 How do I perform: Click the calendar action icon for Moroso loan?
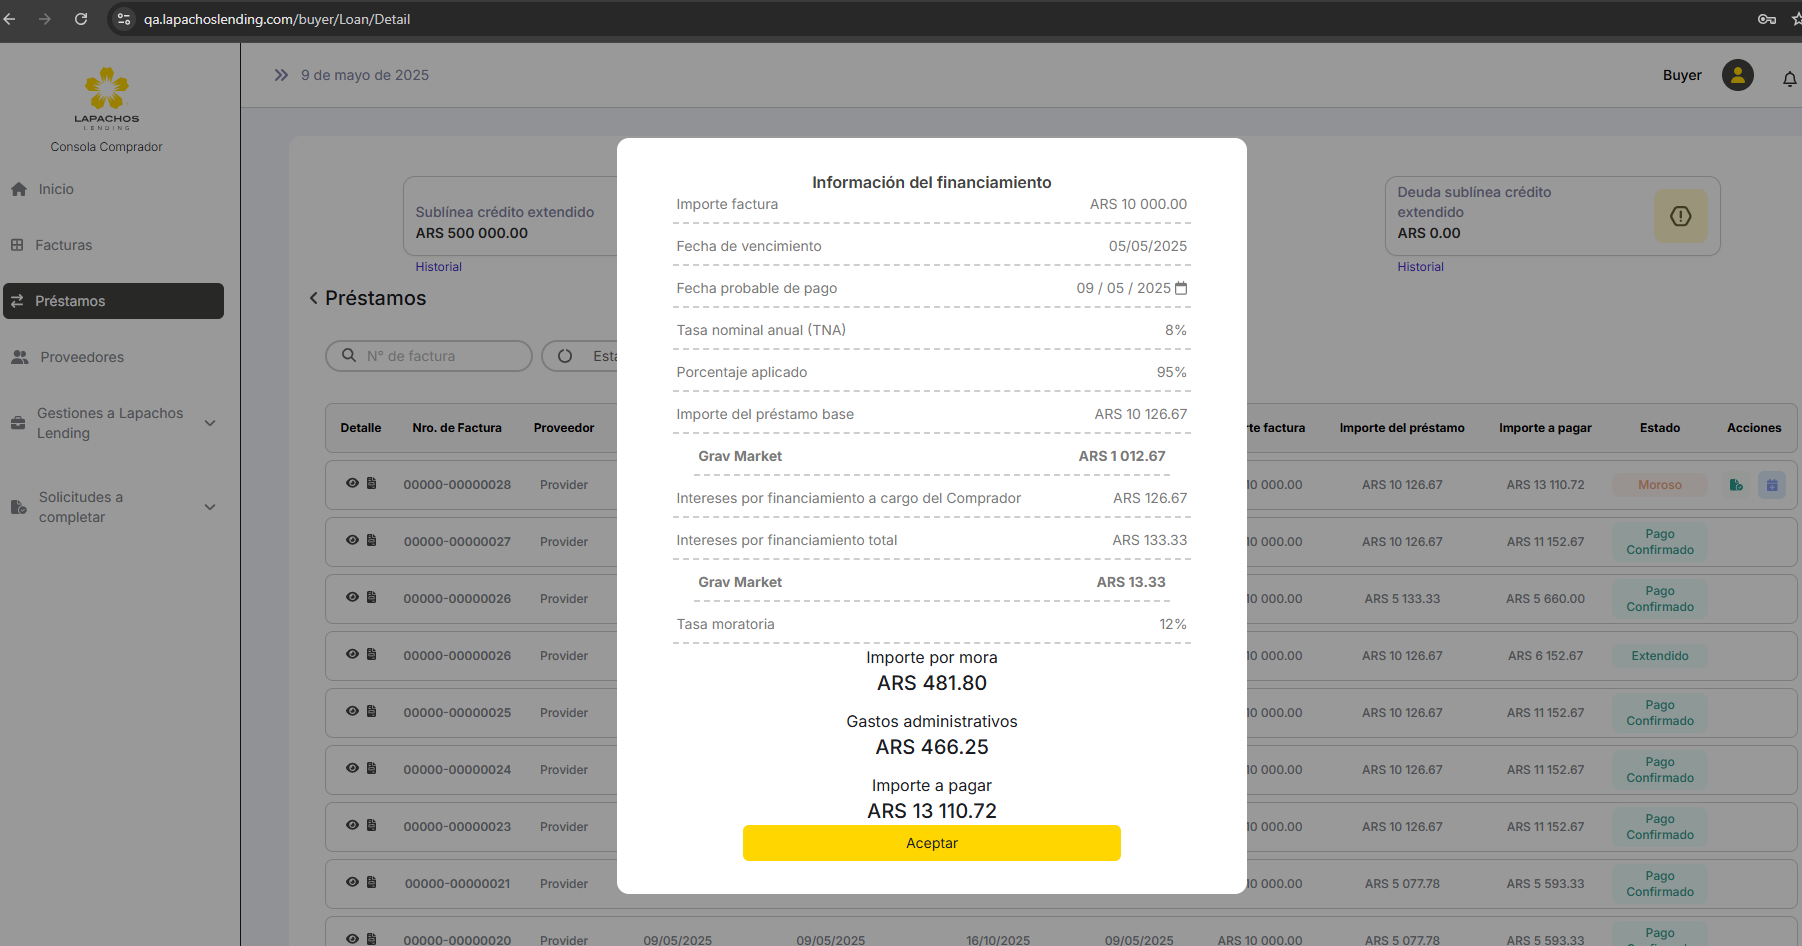(1771, 485)
